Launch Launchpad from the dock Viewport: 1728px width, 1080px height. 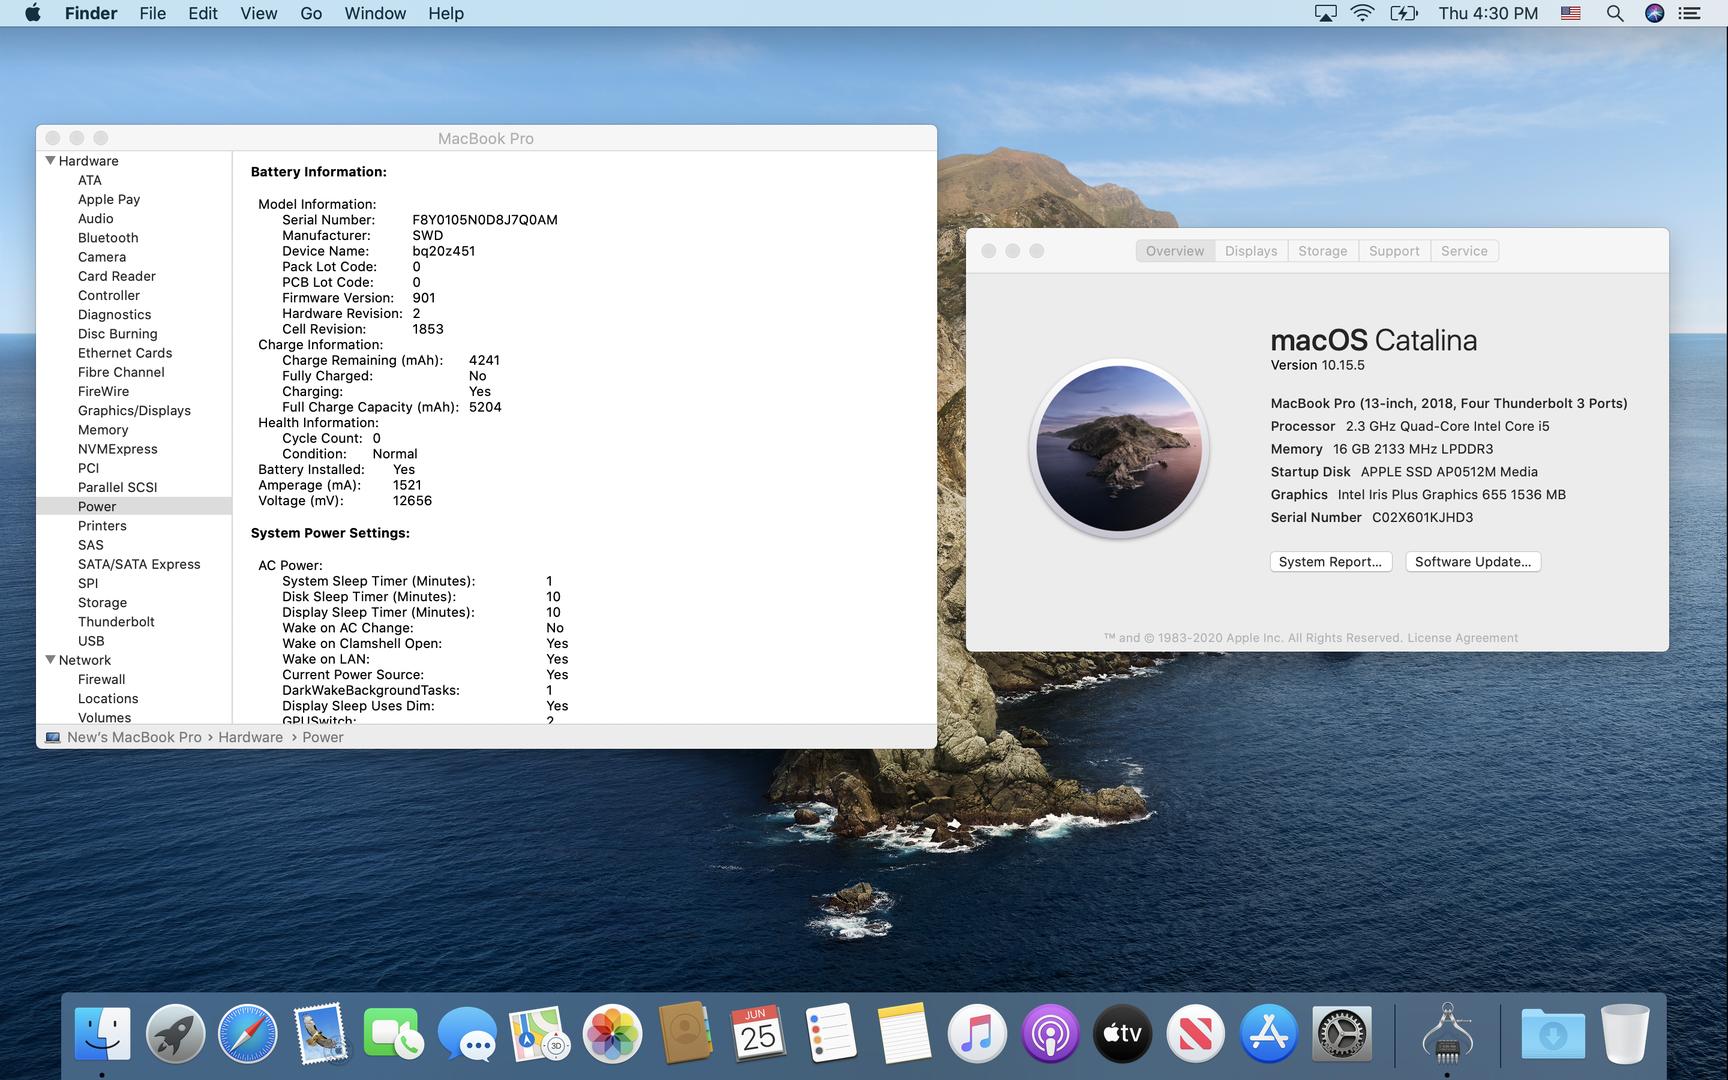click(x=175, y=1033)
